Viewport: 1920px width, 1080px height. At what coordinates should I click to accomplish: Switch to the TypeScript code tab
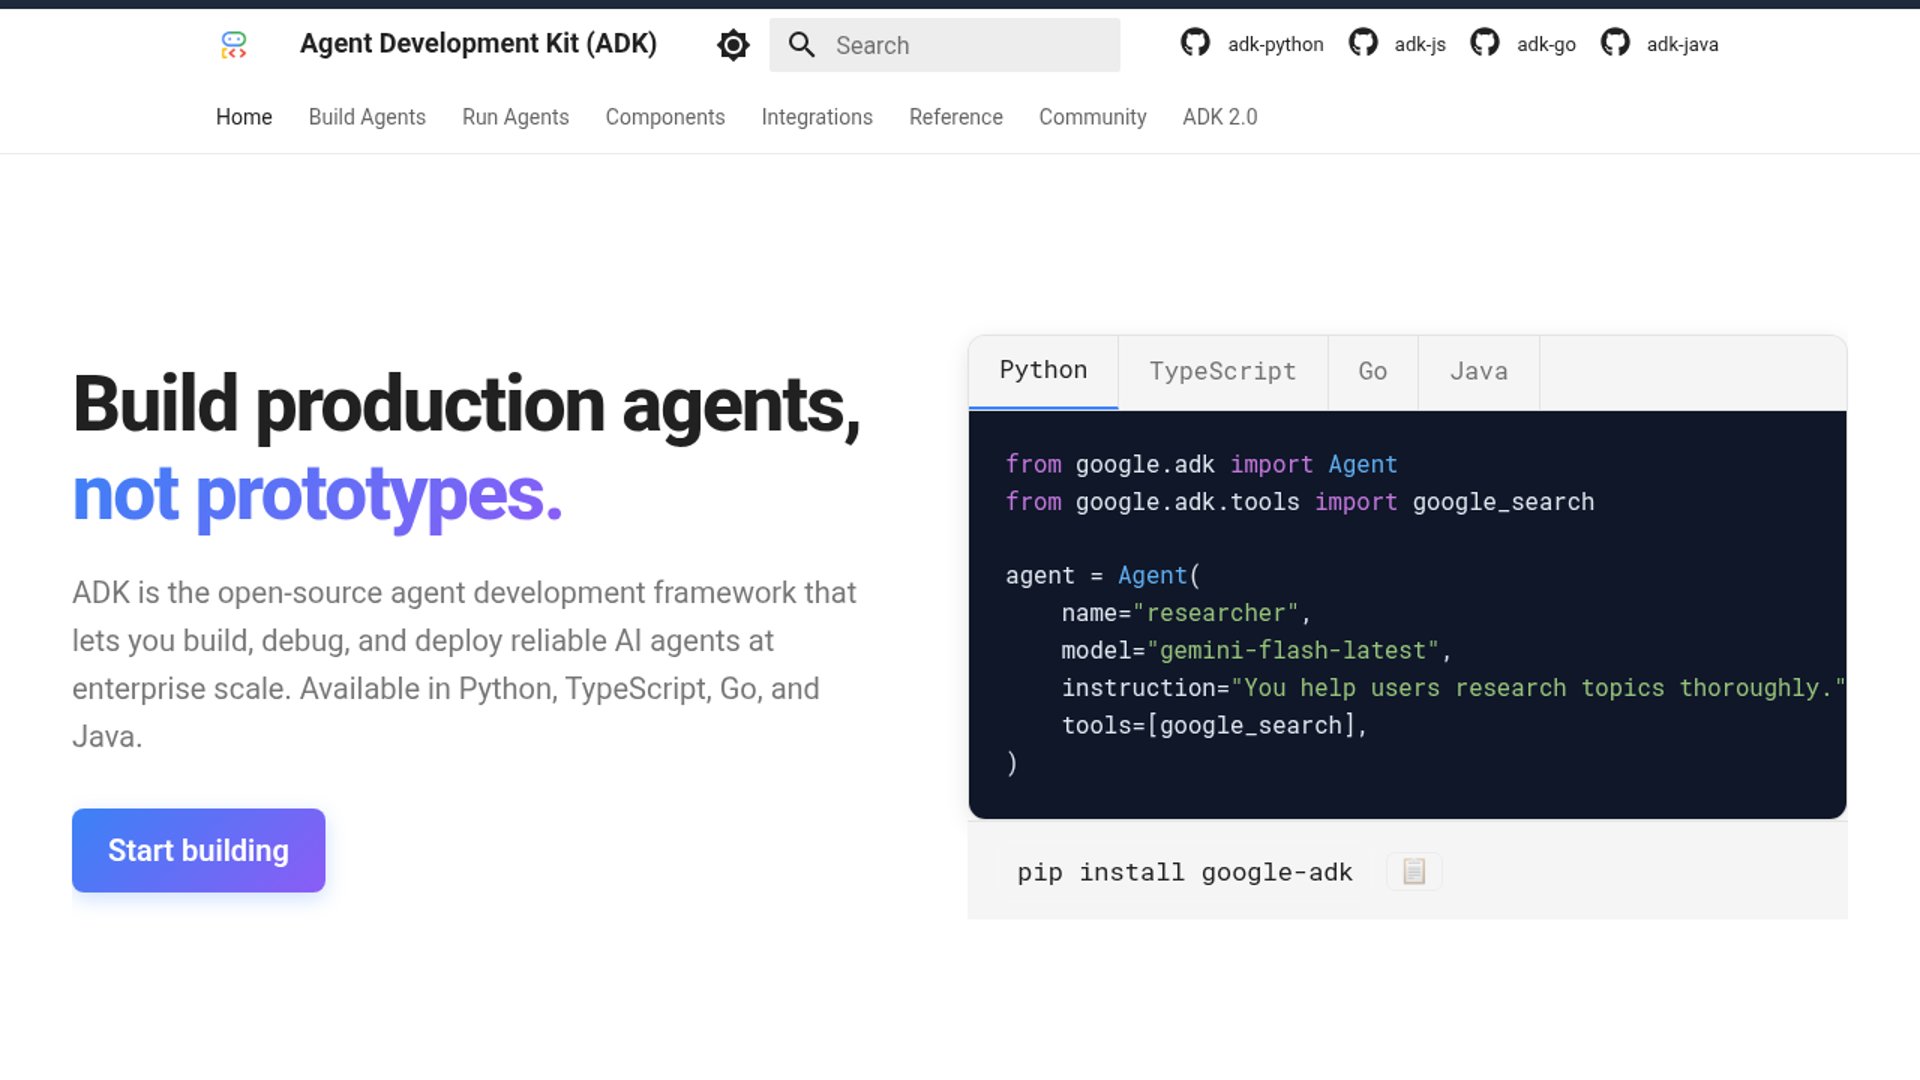pos(1222,372)
